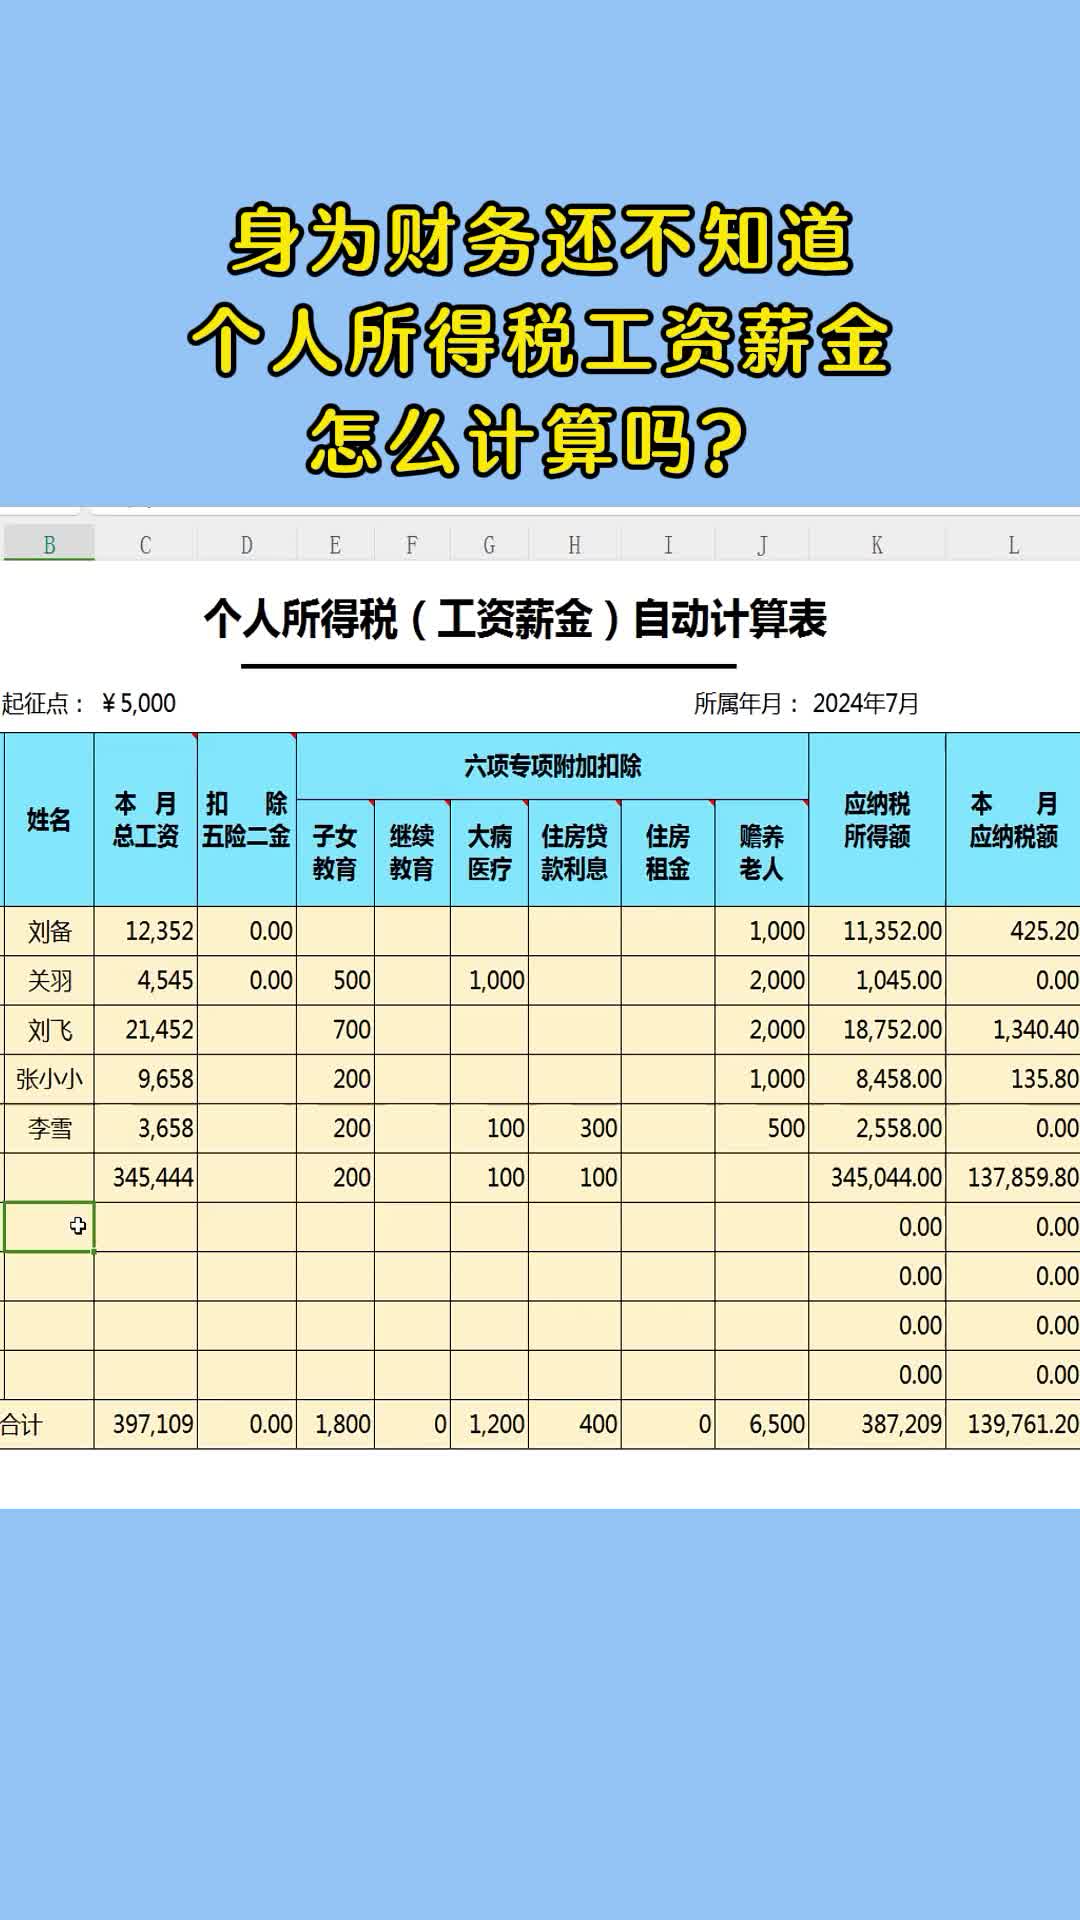Select column K header
Image resolution: width=1080 pixels, height=1920 pixels.
click(x=877, y=544)
